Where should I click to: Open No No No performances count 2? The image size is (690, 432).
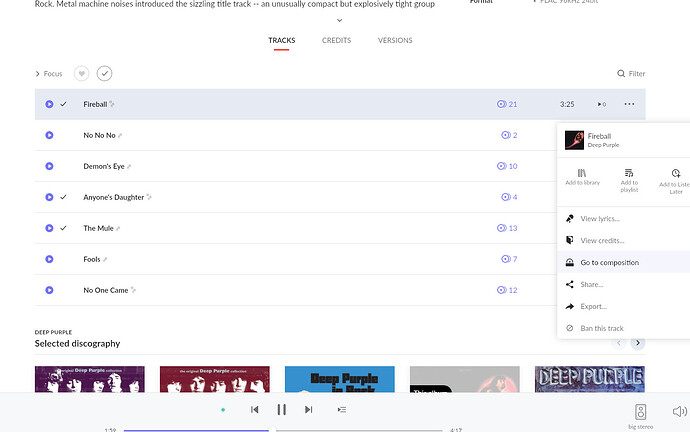pyautogui.click(x=509, y=135)
